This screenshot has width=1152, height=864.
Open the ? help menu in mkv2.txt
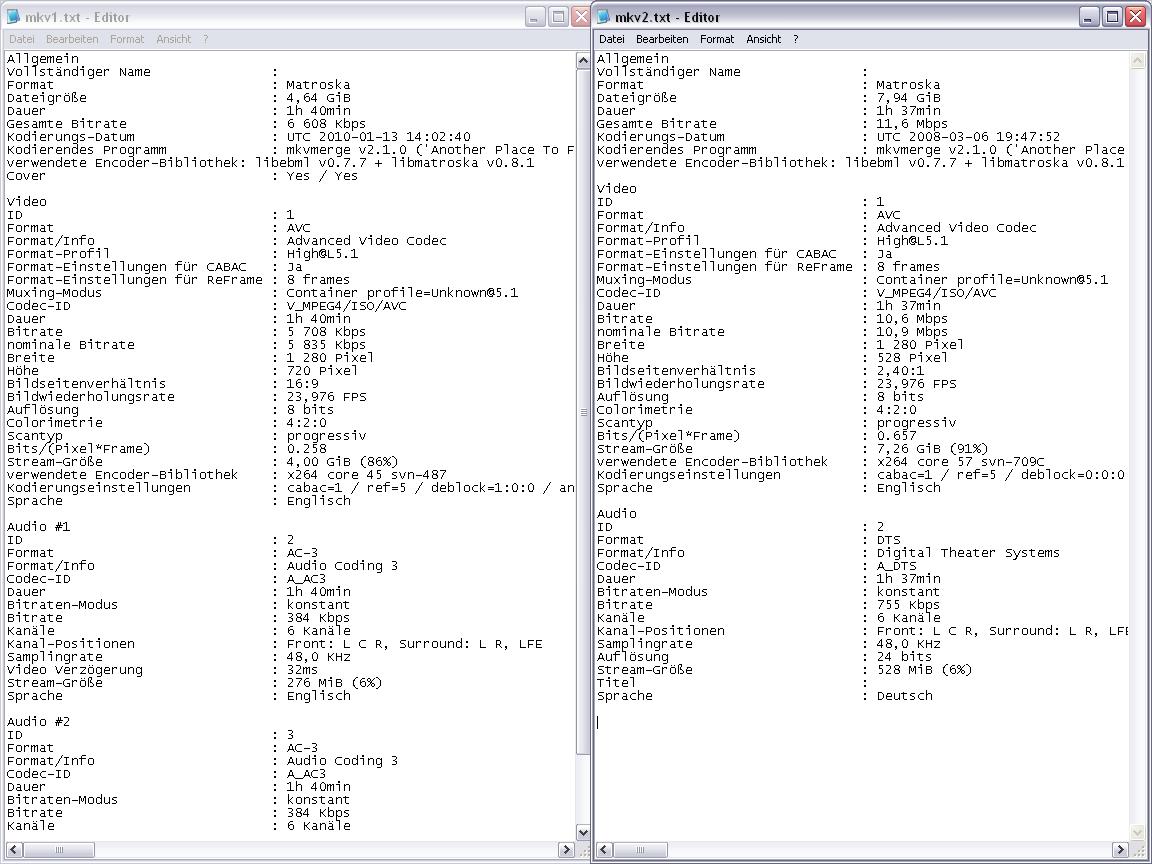[x=796, y=39]
